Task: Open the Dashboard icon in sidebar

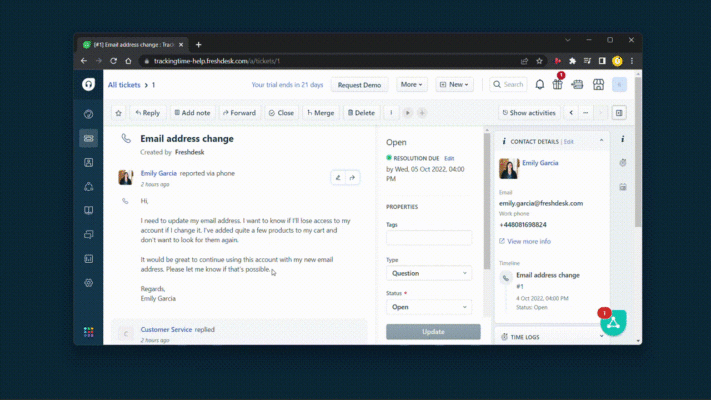Action: point(88,114)
